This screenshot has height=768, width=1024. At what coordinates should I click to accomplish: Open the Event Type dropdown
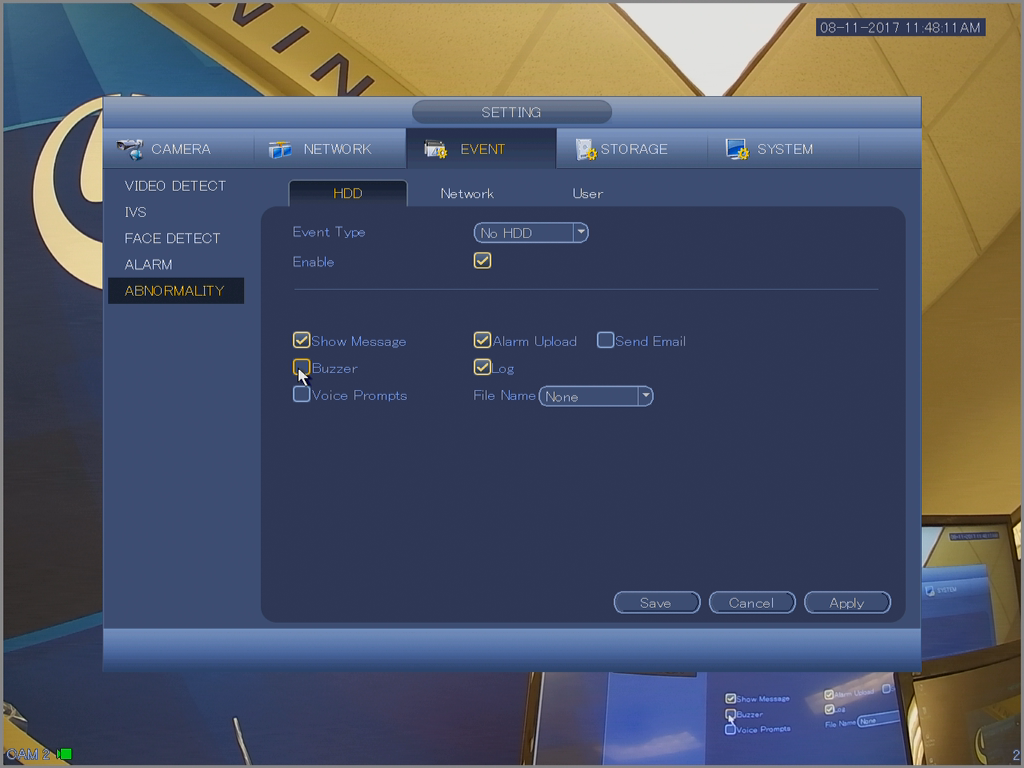[x=531, y=233]
